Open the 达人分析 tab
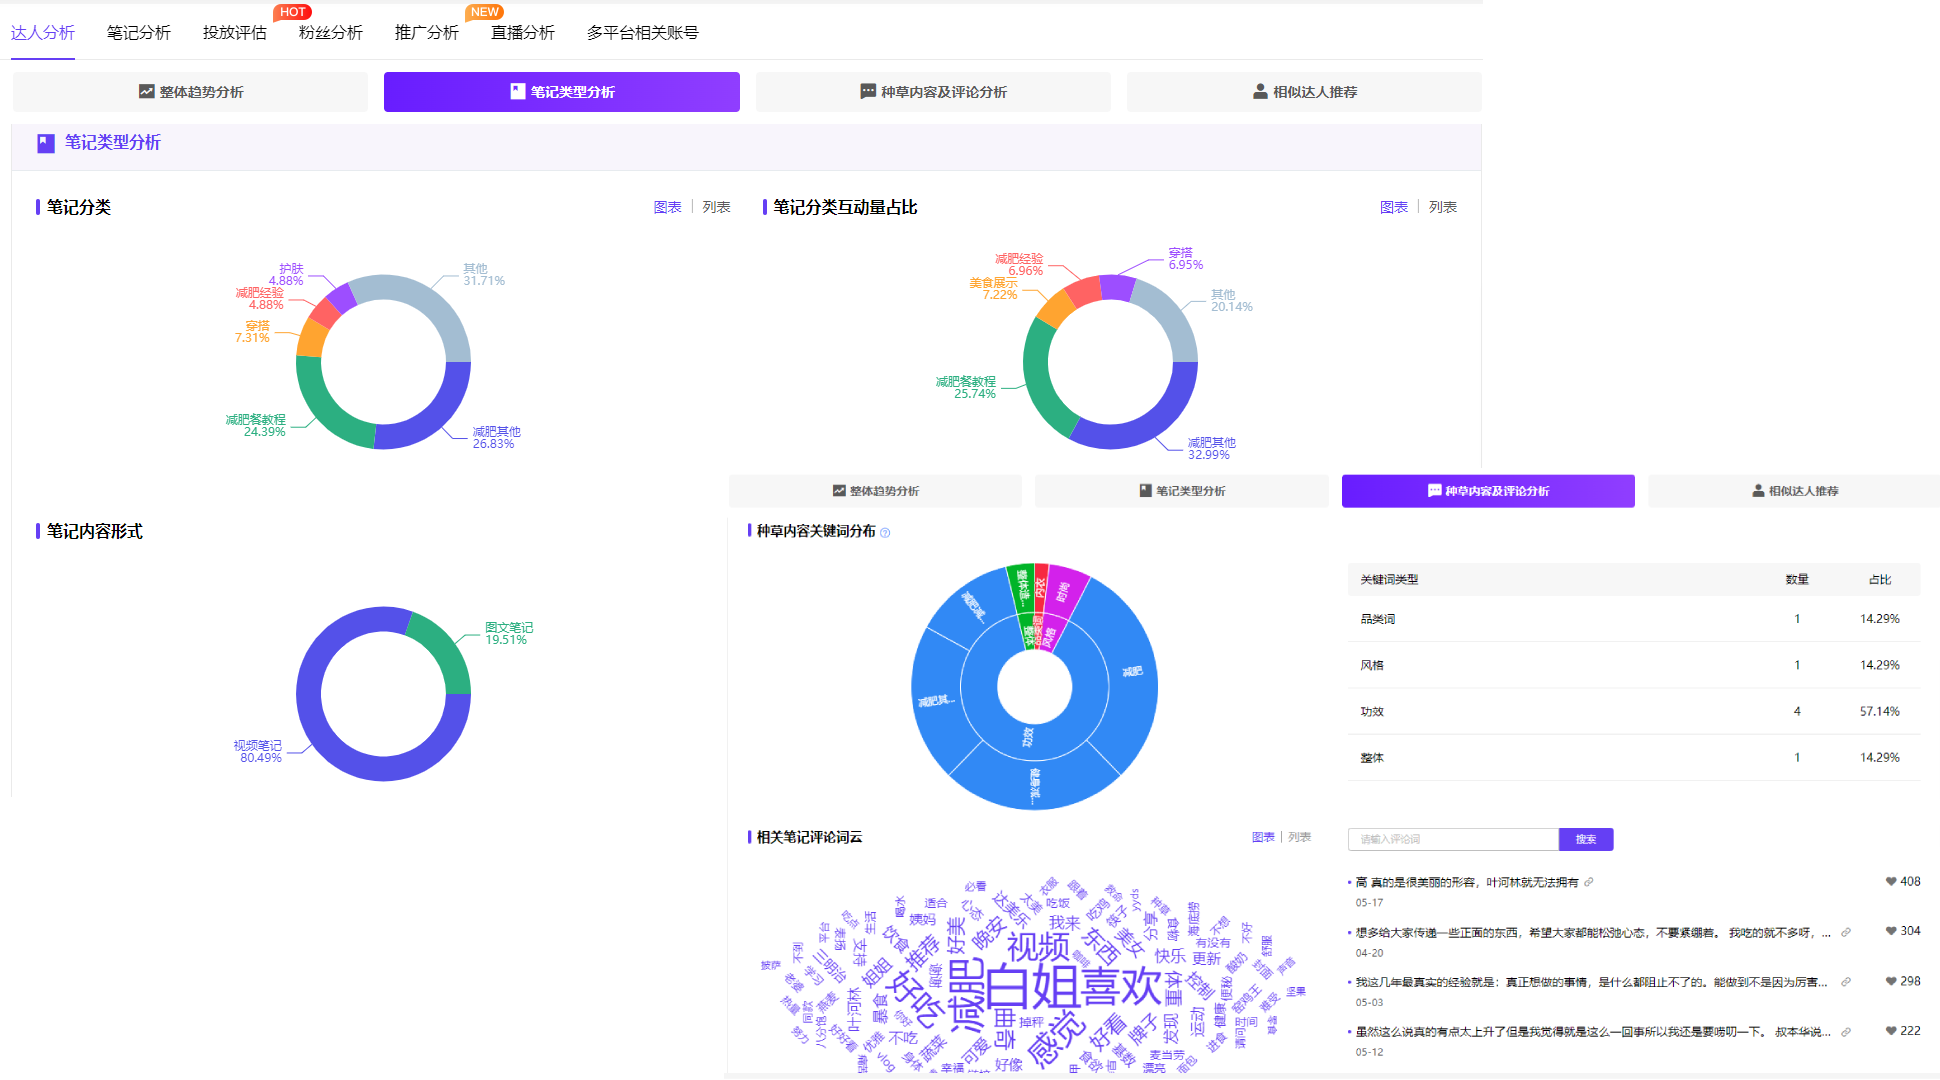This screenshot has width=1940, height=1080. click(43, 32)
